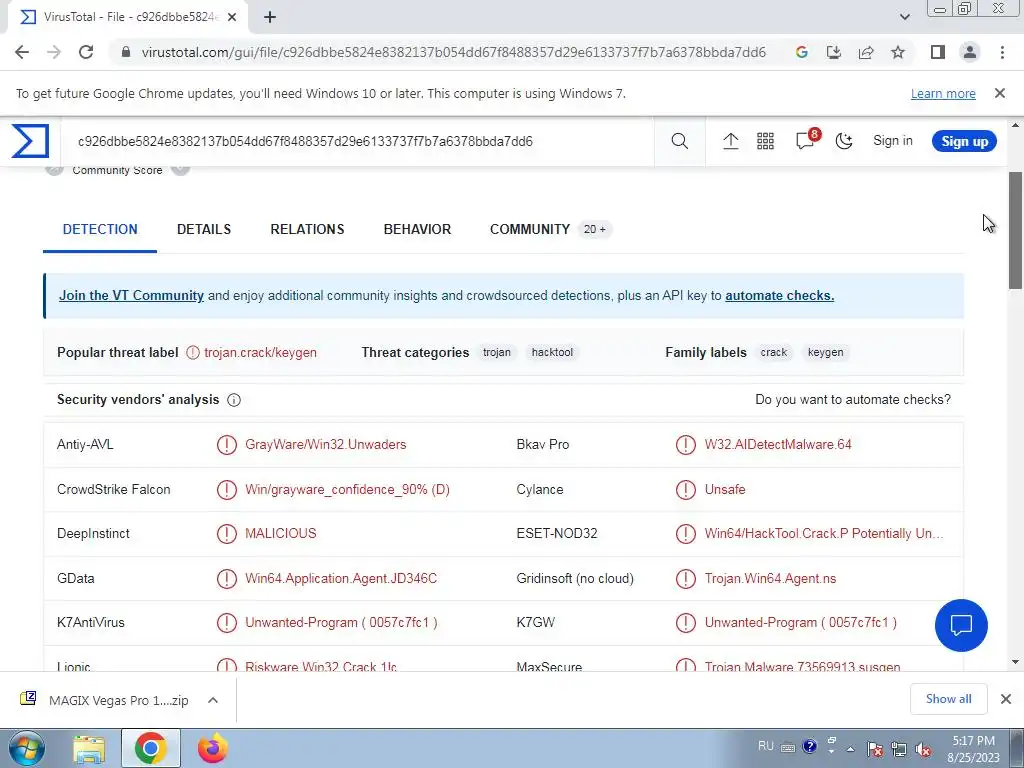This screenshot has height=768, width=1024.
Task: Click the browser back arrow
Action: tap(22, 52)
